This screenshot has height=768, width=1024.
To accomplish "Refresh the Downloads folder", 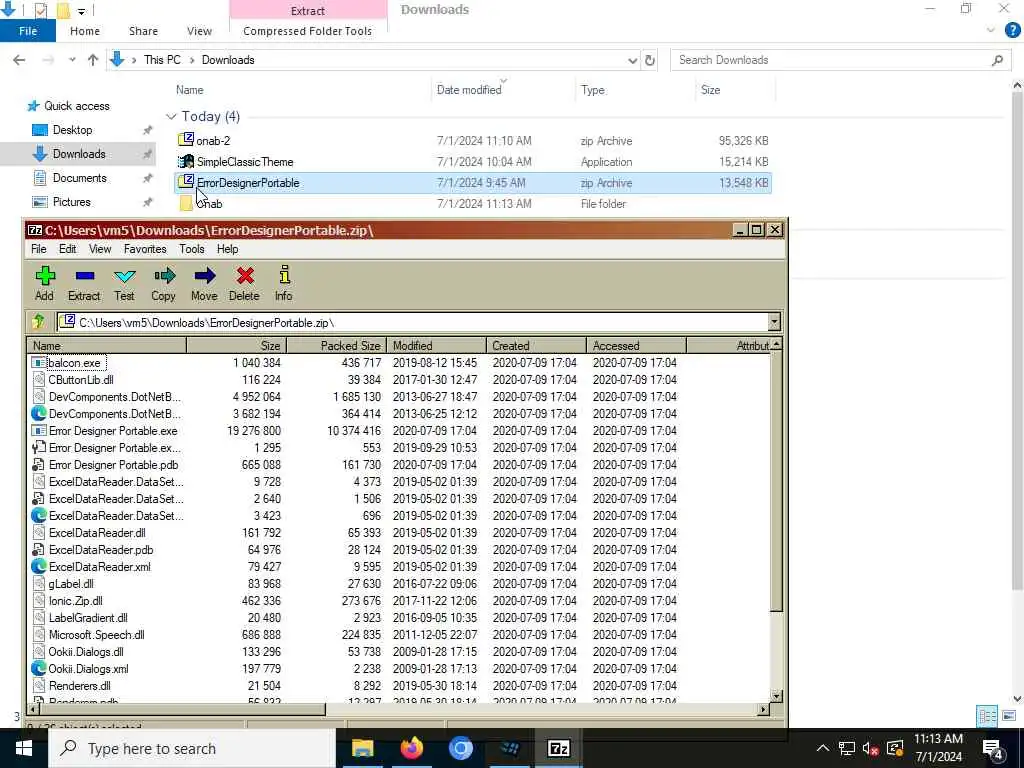I will click(650, 60).
